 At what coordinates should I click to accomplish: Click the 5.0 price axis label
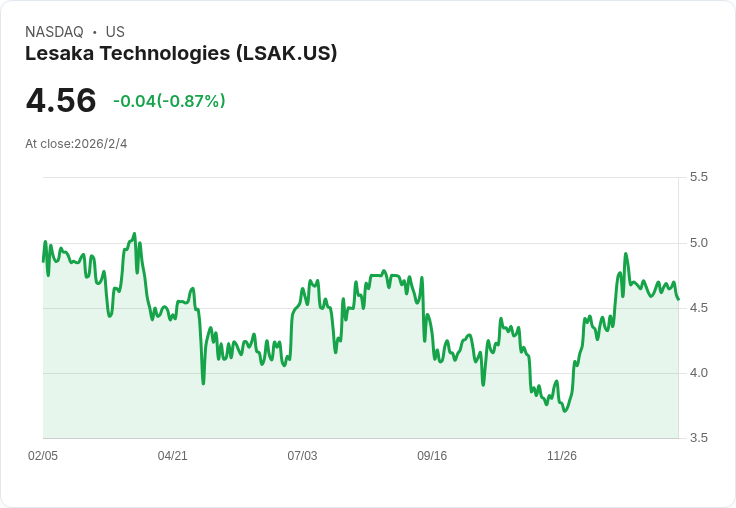[x=698, y=243]
